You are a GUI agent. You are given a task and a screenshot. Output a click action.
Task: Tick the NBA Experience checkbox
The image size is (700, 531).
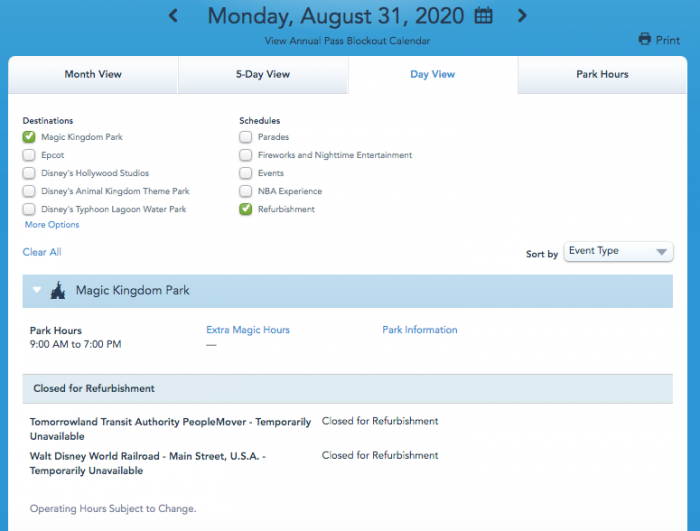point(246,191)
